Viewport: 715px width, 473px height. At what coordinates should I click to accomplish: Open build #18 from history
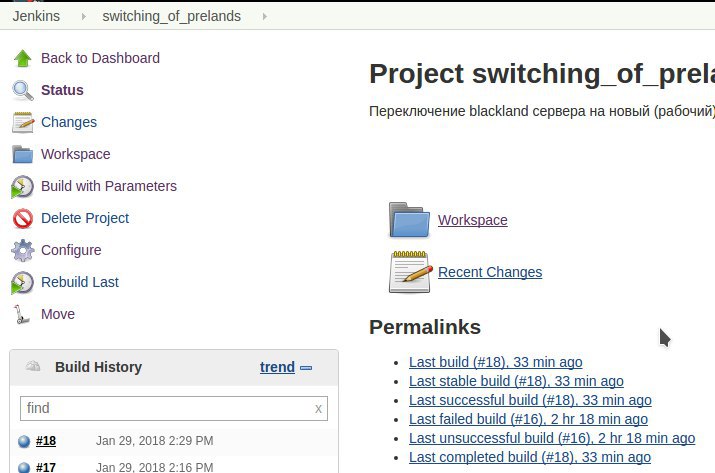46,441
